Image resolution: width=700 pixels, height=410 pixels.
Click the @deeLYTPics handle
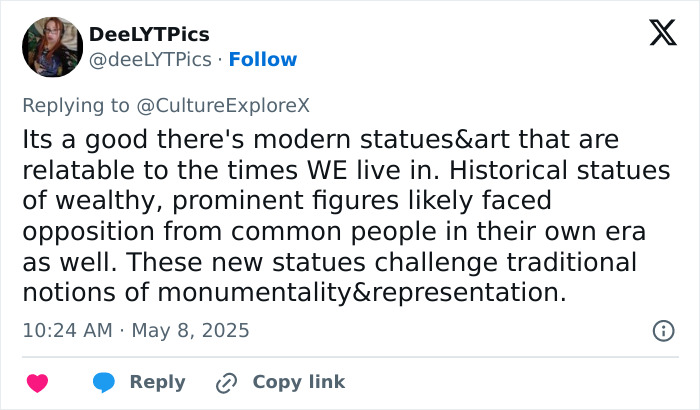point(150,59)
